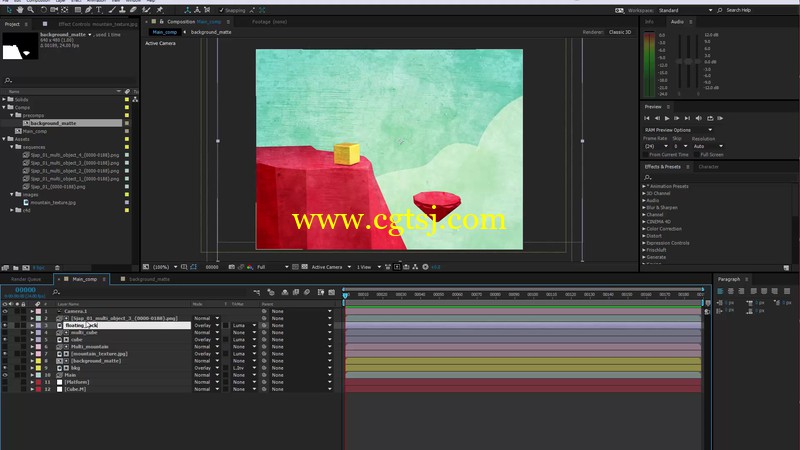This screenshot has width=800, height=450.
Task: Open the Effect Controls tab
Action: (x=97, y=24)
